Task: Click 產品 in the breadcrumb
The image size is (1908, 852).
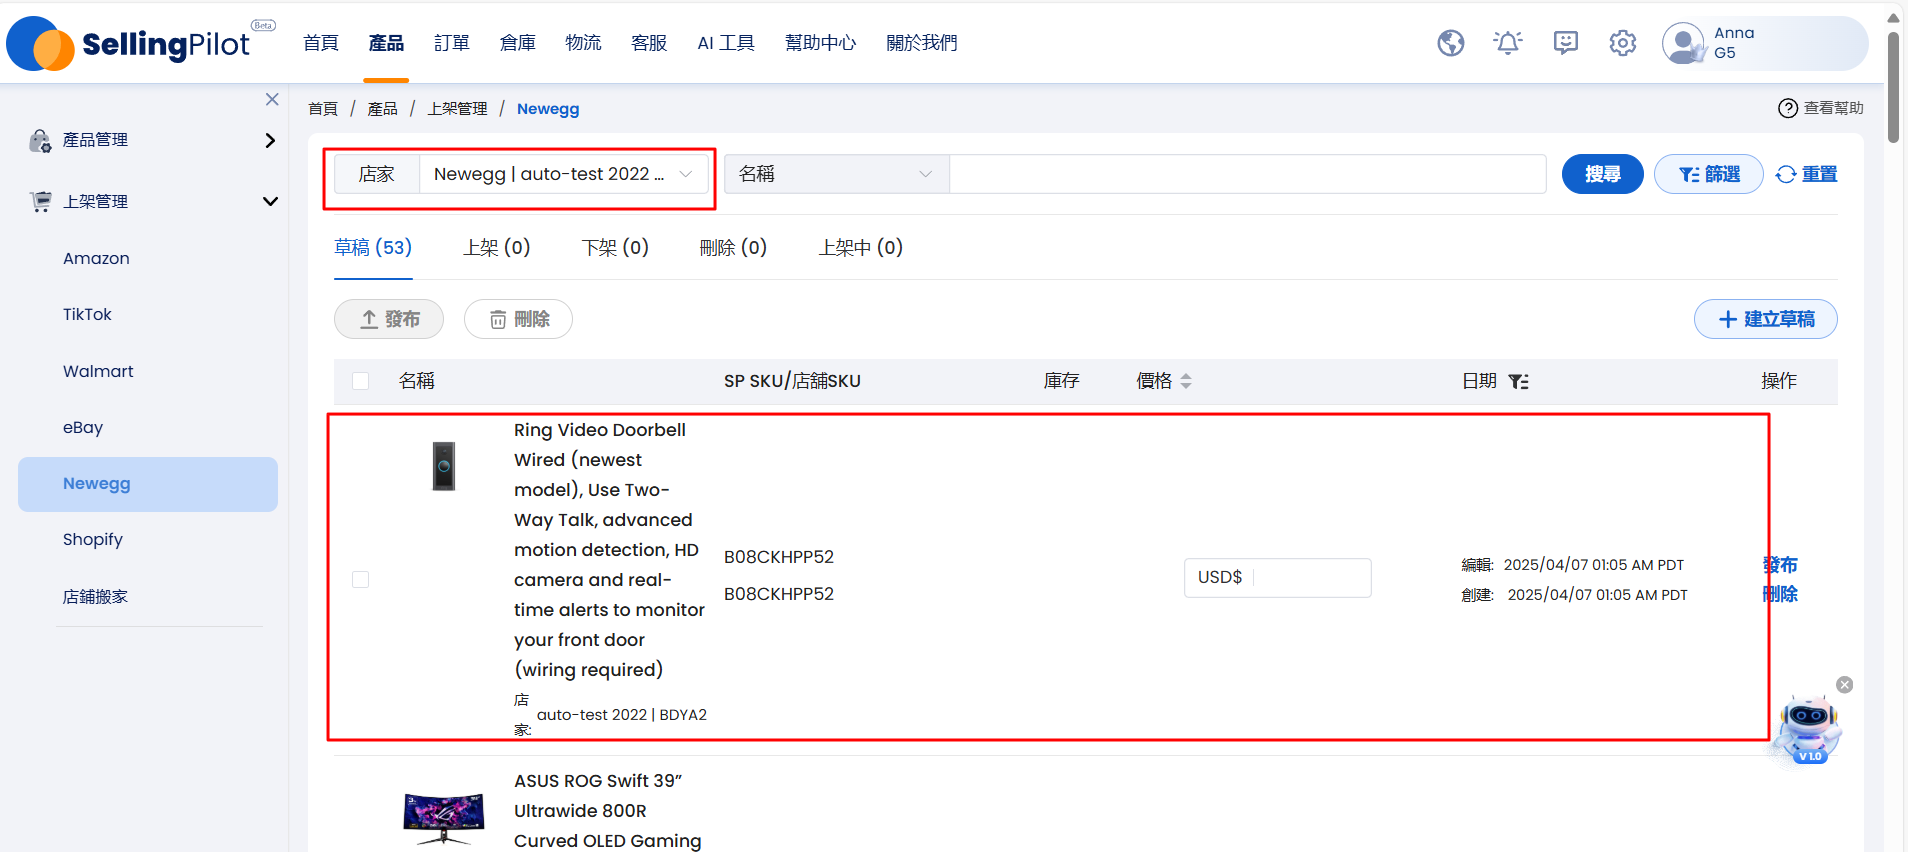Action: coord(382,109)
